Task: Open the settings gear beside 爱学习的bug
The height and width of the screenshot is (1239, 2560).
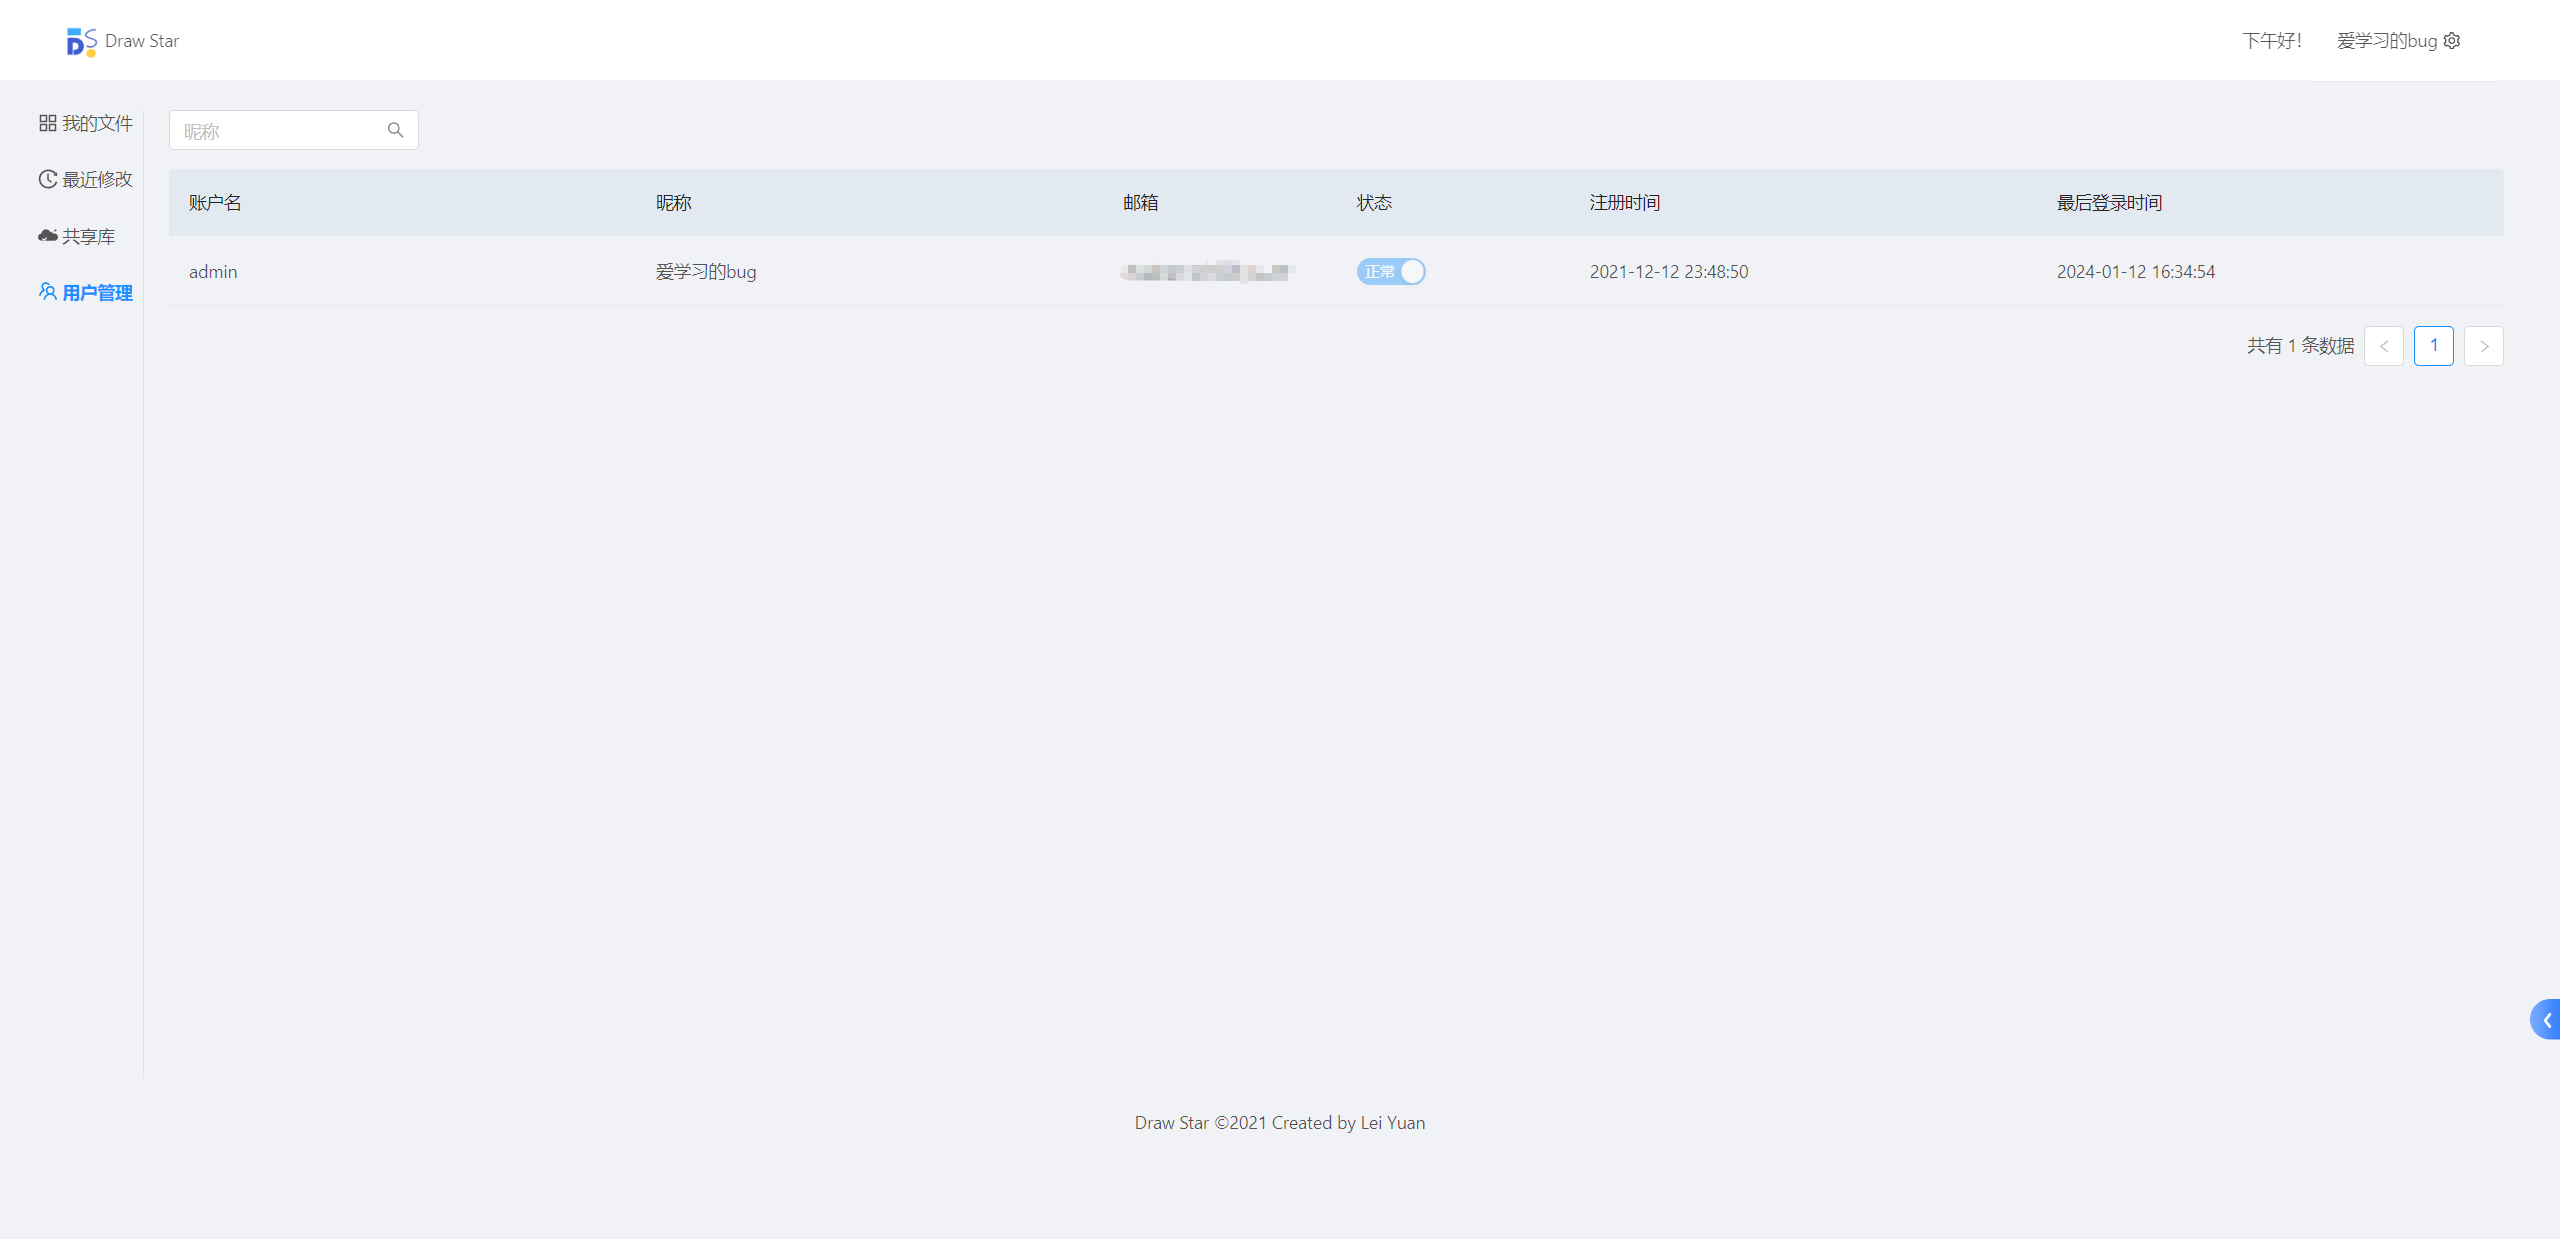Action: [x=2452, y=41]
